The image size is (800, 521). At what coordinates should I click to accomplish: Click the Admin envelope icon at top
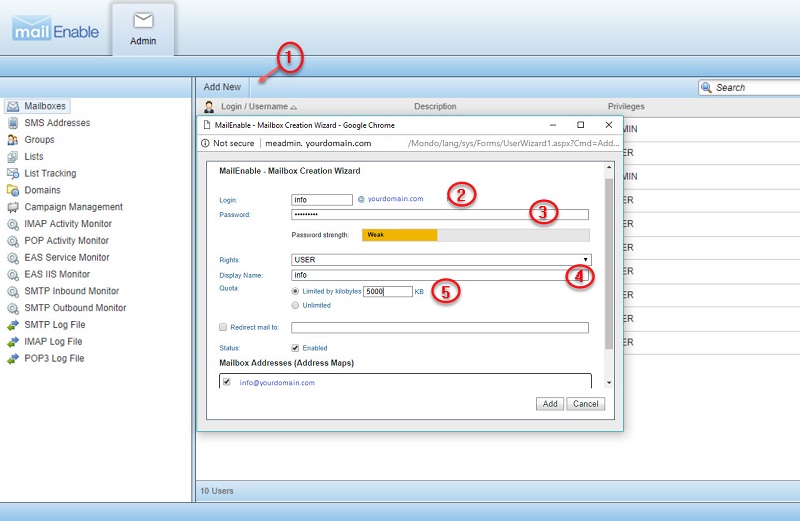click(143, 20)
